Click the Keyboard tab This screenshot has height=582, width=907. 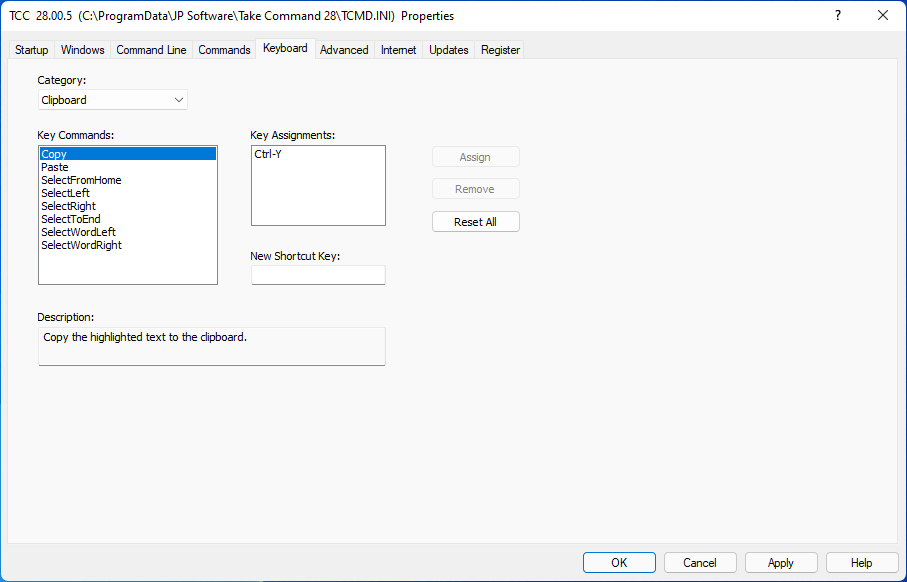(285, 49)
